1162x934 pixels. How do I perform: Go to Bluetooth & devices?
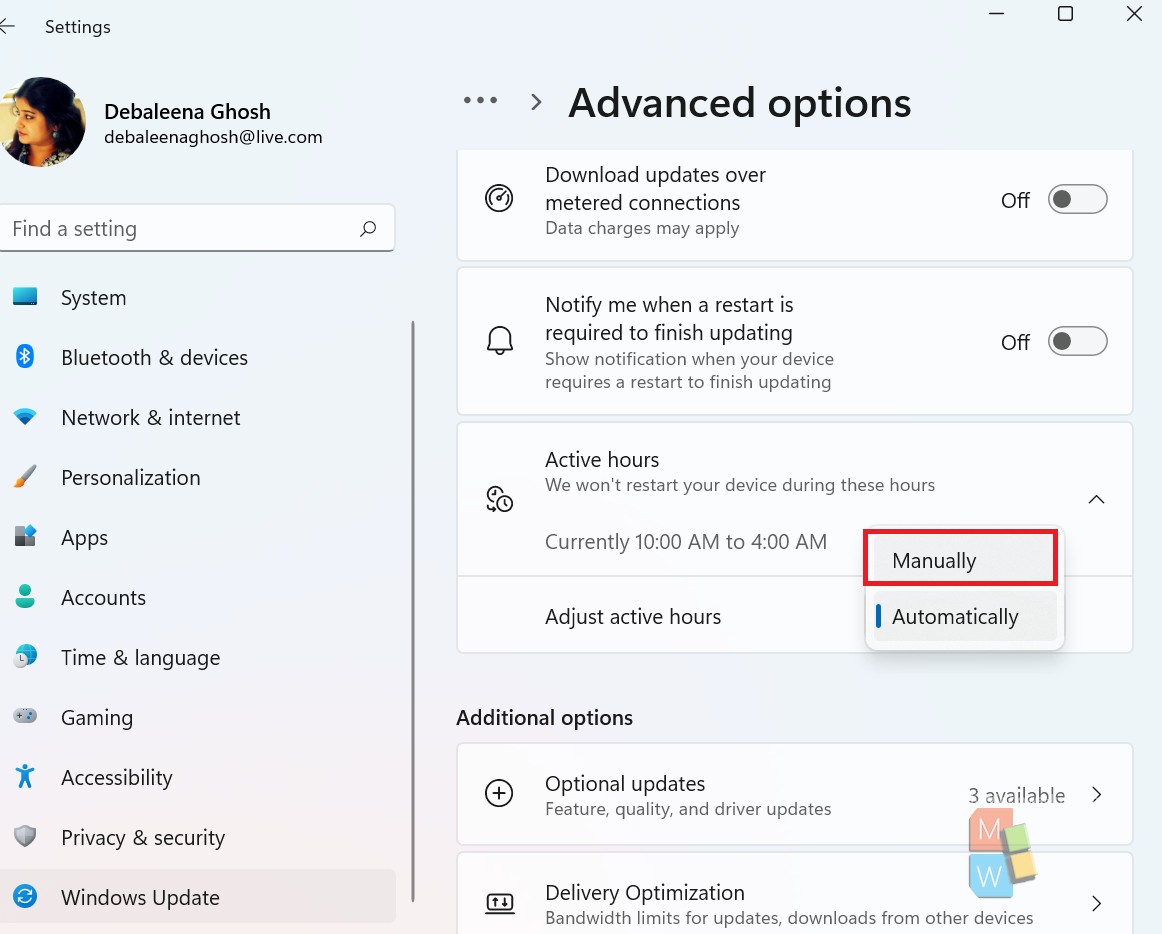pyautogui.click(x=197, y=357)
